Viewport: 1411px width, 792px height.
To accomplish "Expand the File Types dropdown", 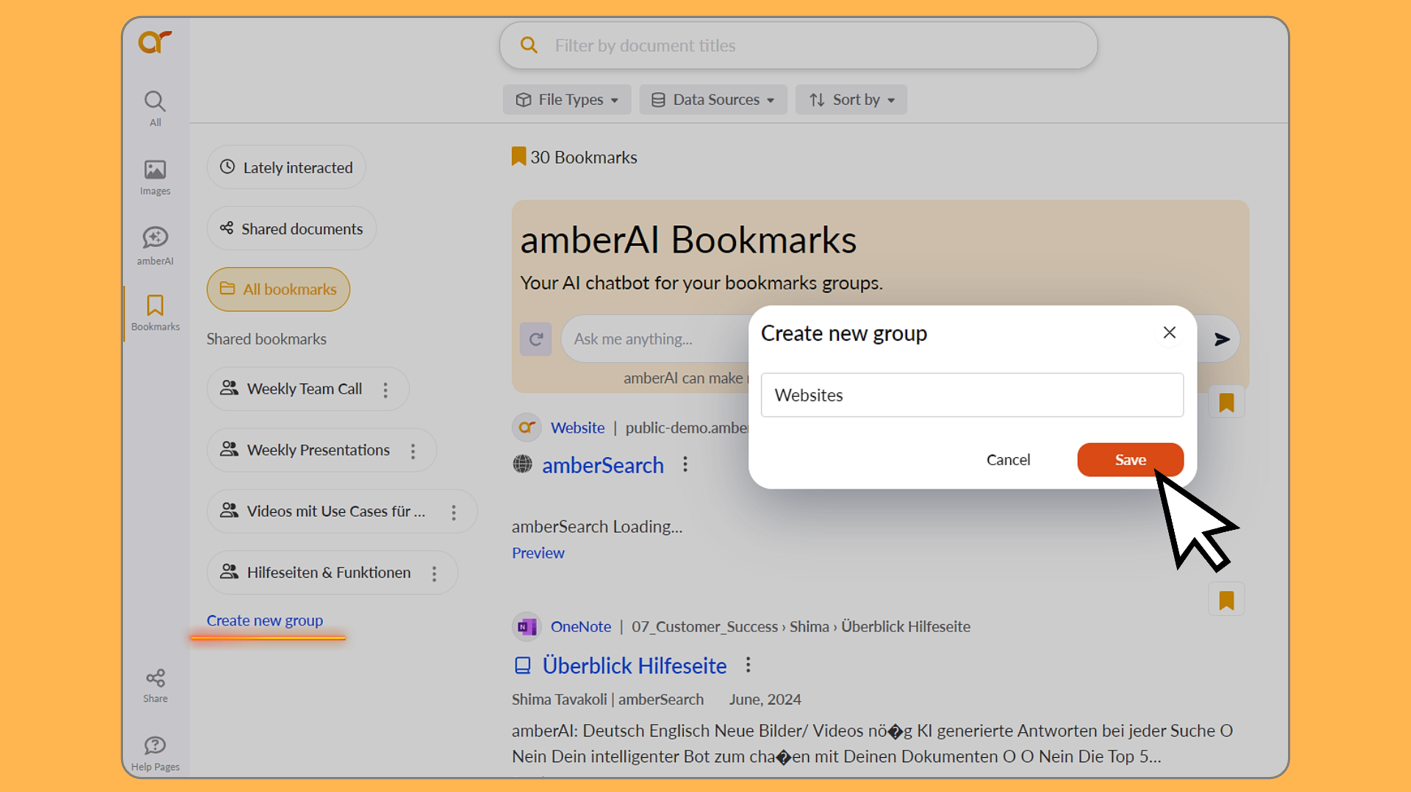I will 567,99.
